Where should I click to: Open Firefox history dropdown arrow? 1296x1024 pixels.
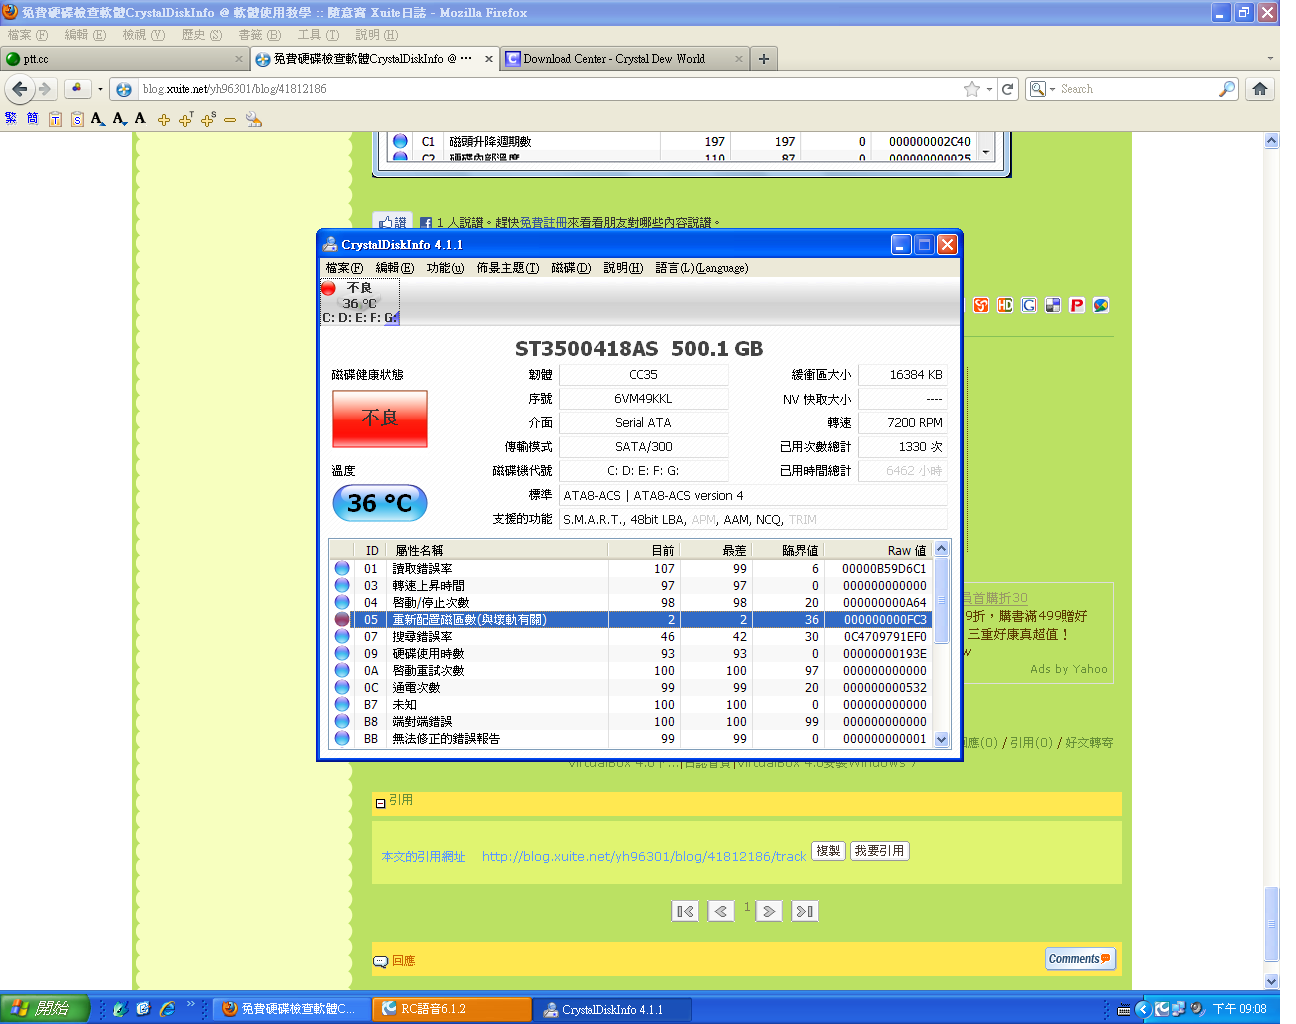click(100, 89)
